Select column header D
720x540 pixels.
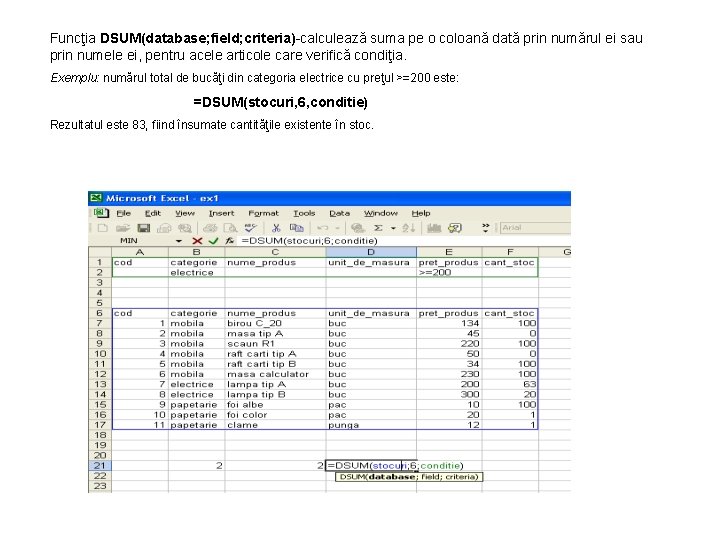tap(371, 252)
